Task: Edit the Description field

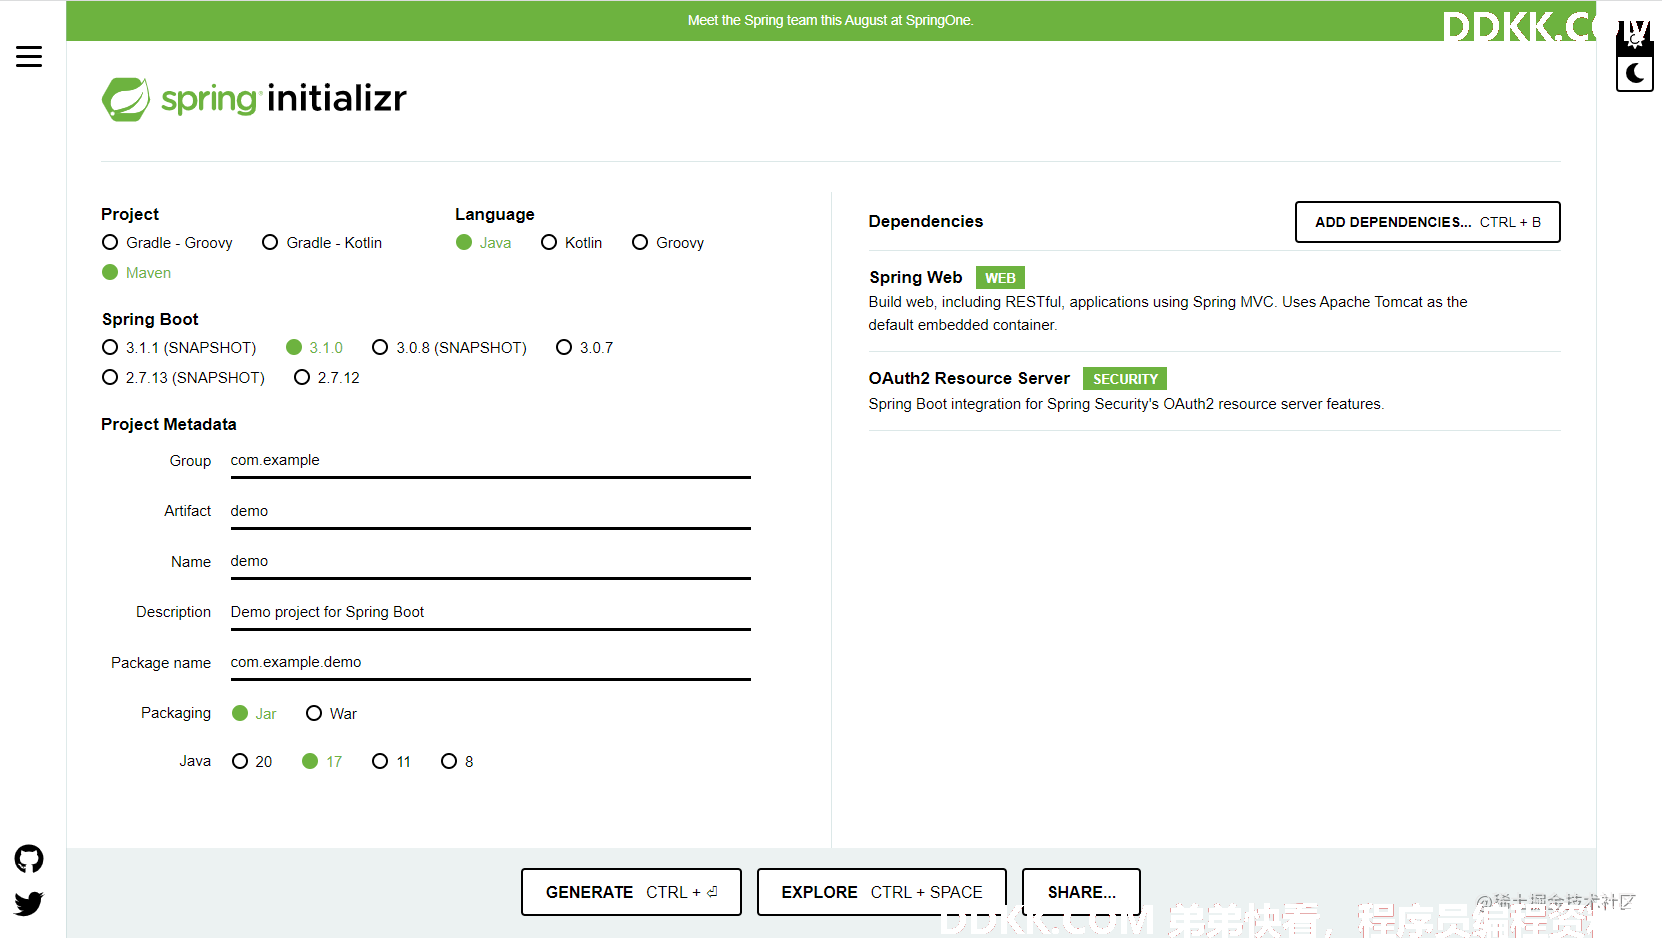Action: click(x=490, y=613)
